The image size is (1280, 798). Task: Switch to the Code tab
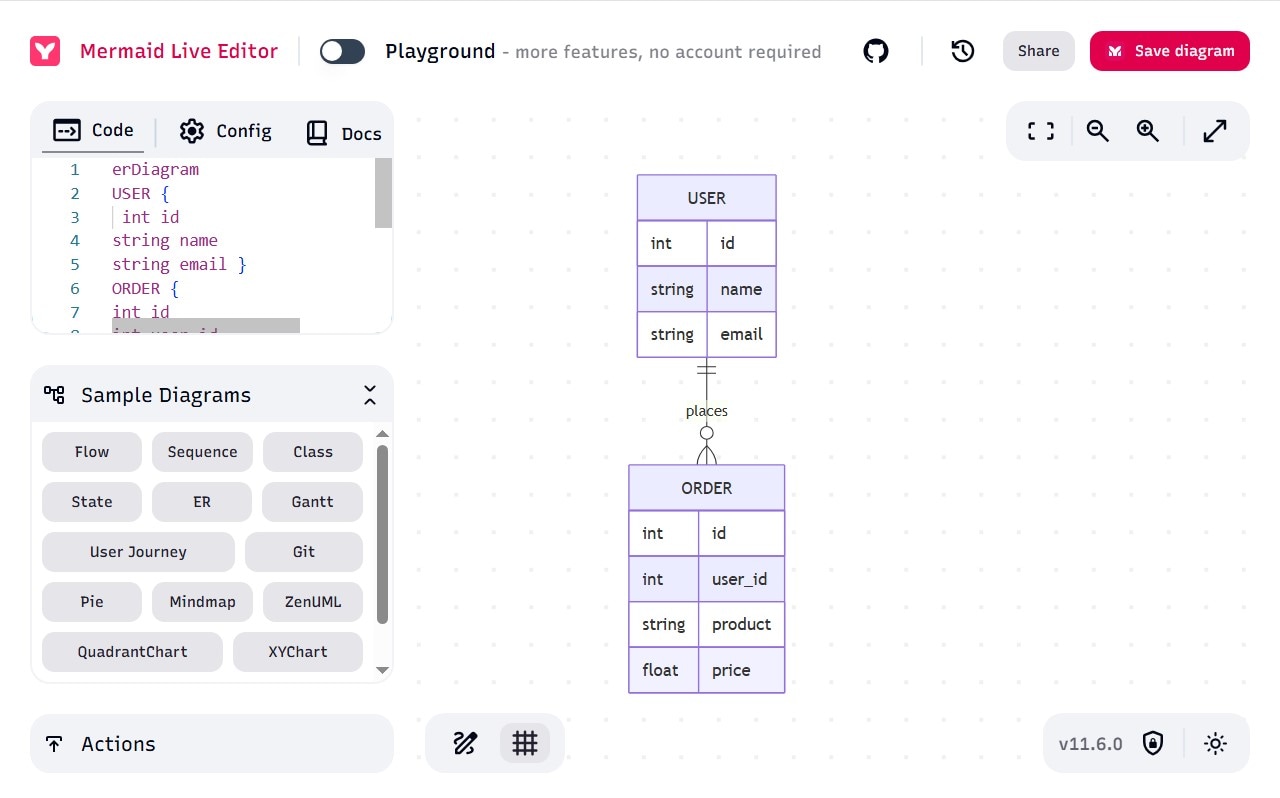point(94,131)
